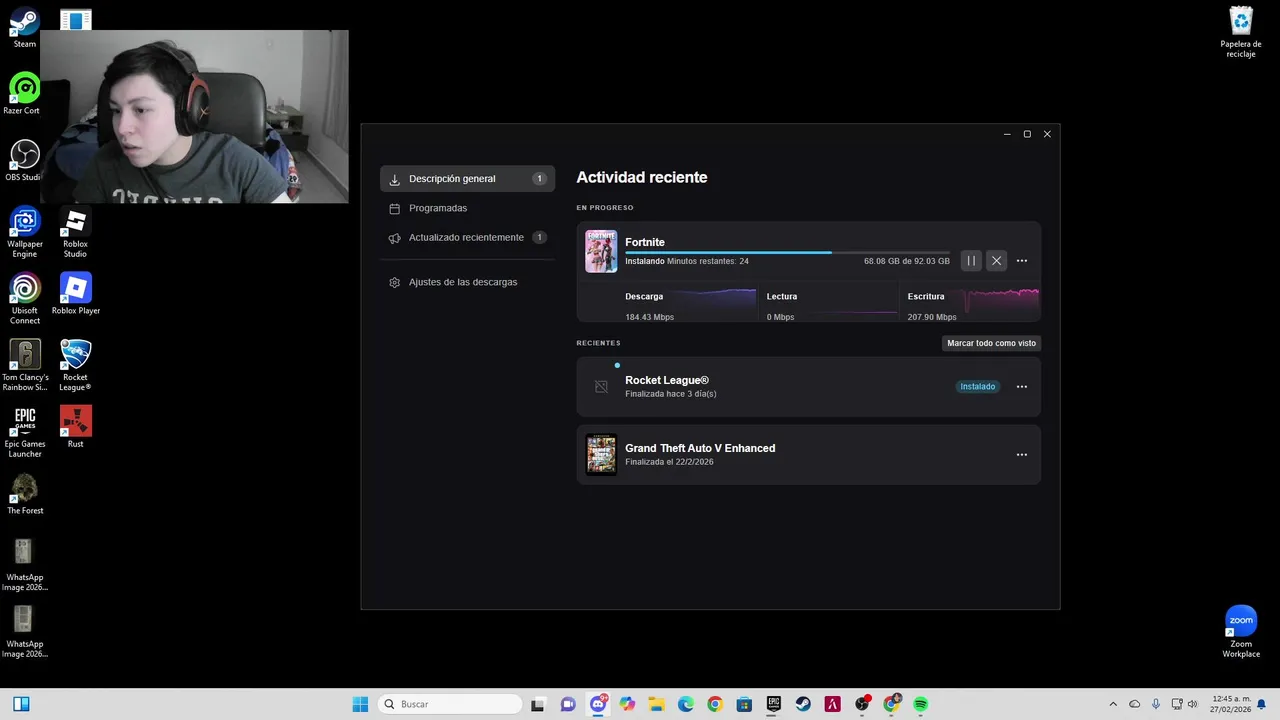Screen dimensions: 1280x720
Task: Click the Grand Theft Auto V thumbnail
Action: pos(601,455)
